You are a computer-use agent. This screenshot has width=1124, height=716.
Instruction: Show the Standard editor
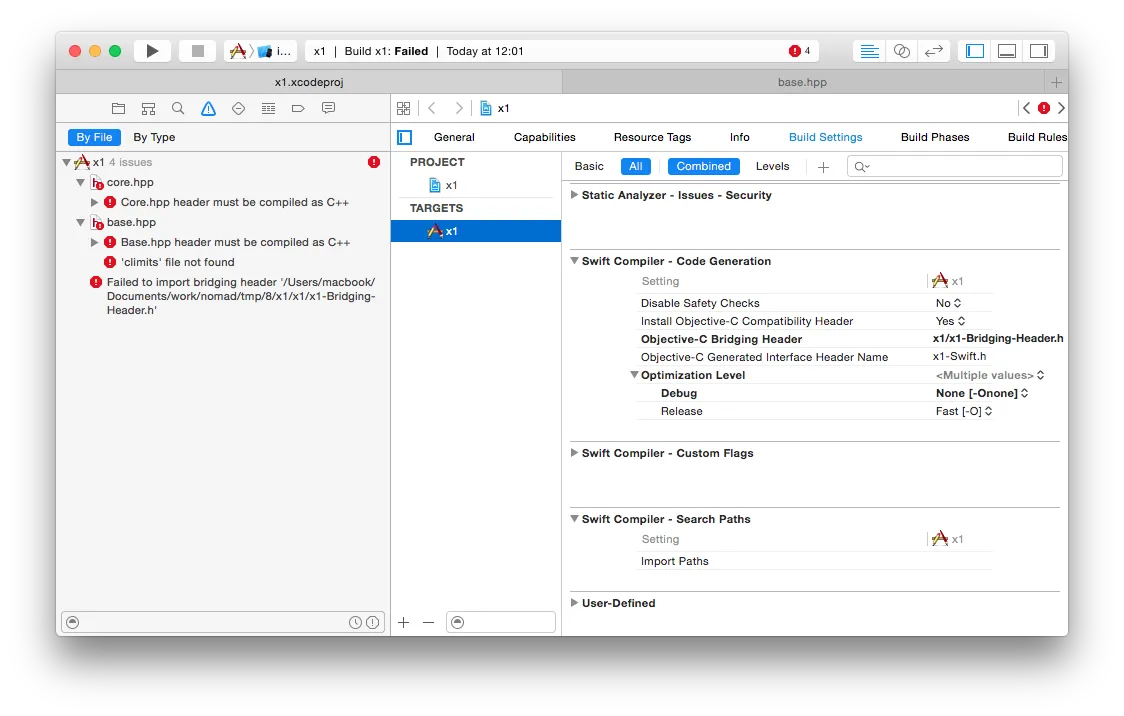(870, 51)
